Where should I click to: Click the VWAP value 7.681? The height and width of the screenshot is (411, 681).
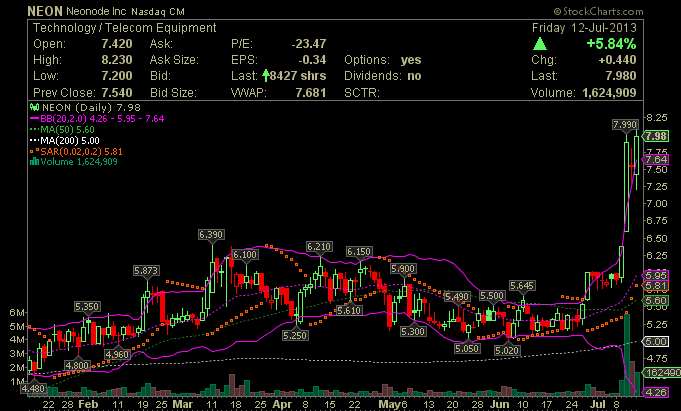[x=311, y=93]
